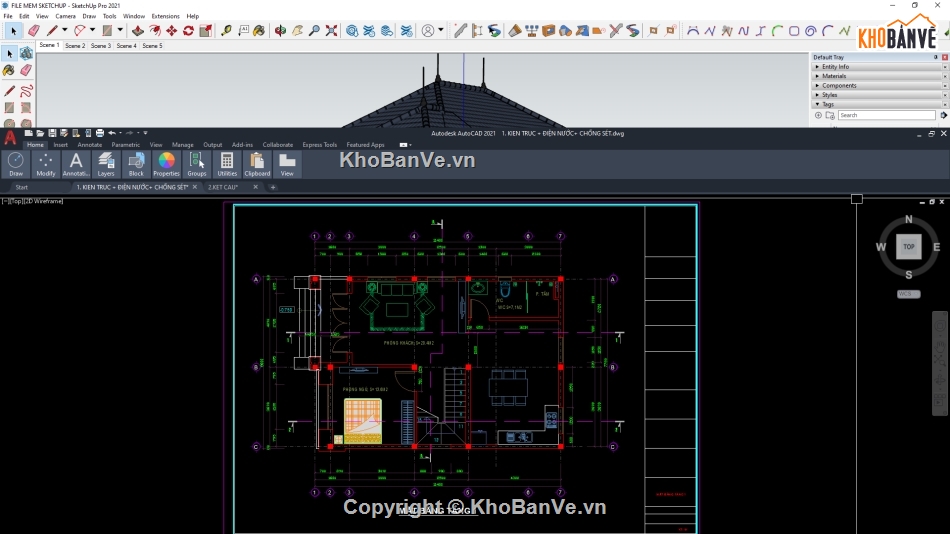
Task: Open Tags panel details arrow button
Action: pyautogui.click(x=943, y=115)
